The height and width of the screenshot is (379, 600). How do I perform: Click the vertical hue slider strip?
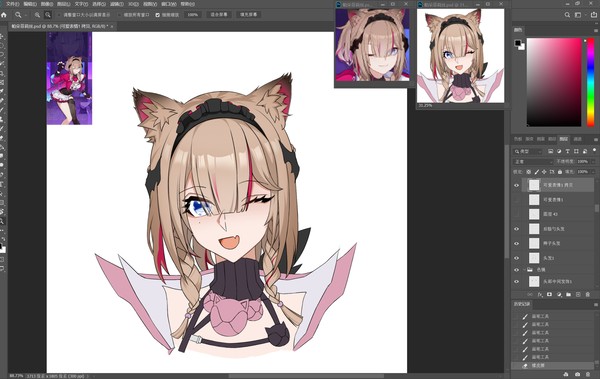tap(590, 82)
